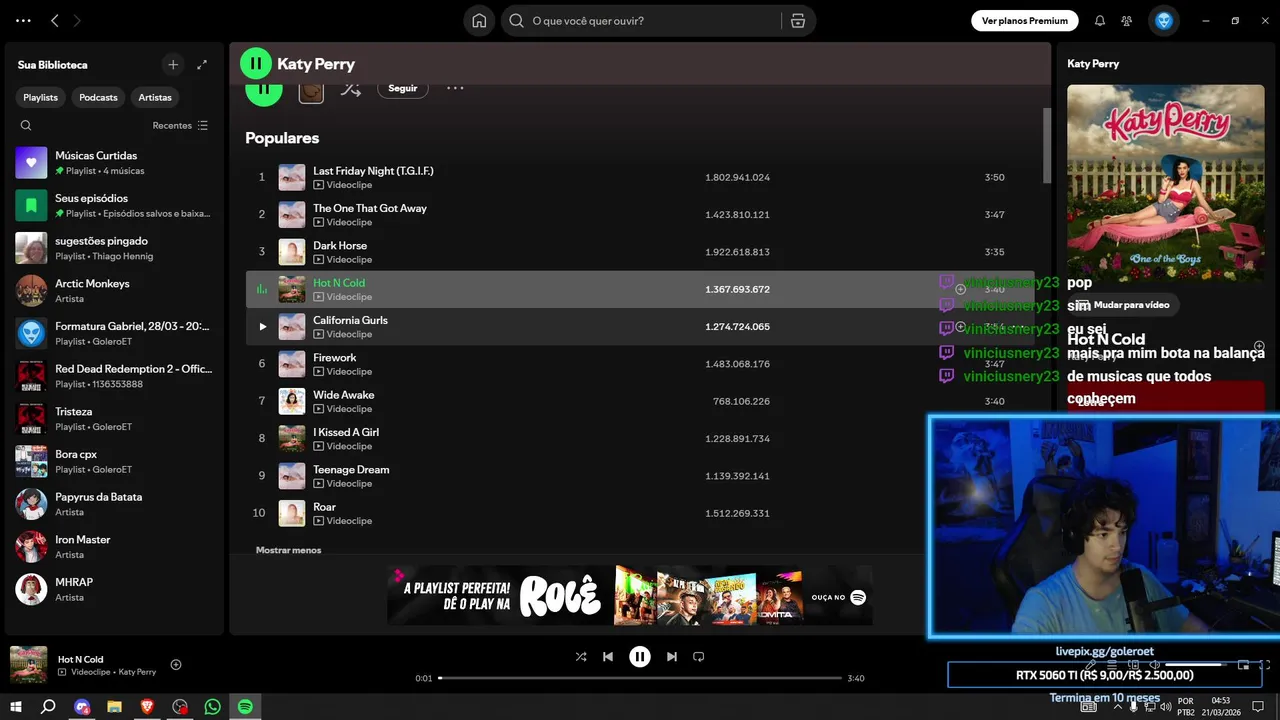The height and width of the screenshot is (720, 1280).
Task: Filter library by Artistas
Action: click(155, 97)
